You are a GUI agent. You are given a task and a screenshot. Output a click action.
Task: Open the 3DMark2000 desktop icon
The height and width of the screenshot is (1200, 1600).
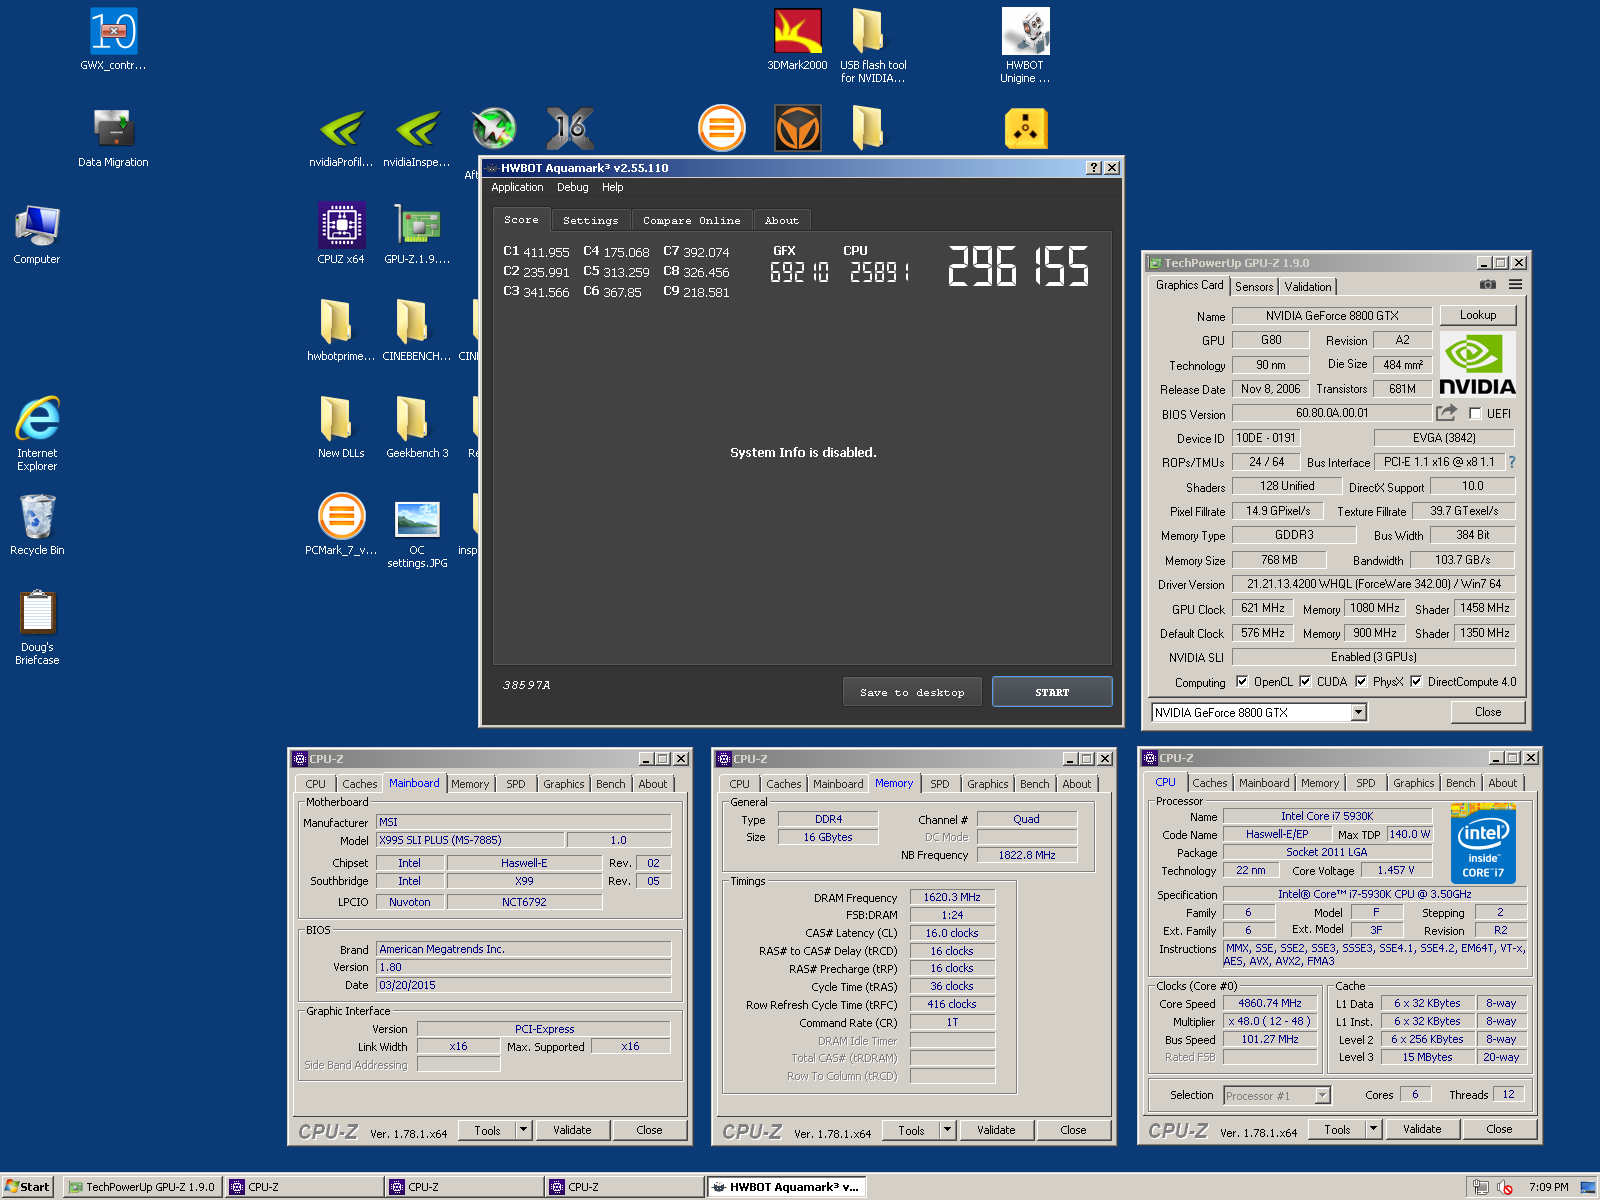[797, 39]
